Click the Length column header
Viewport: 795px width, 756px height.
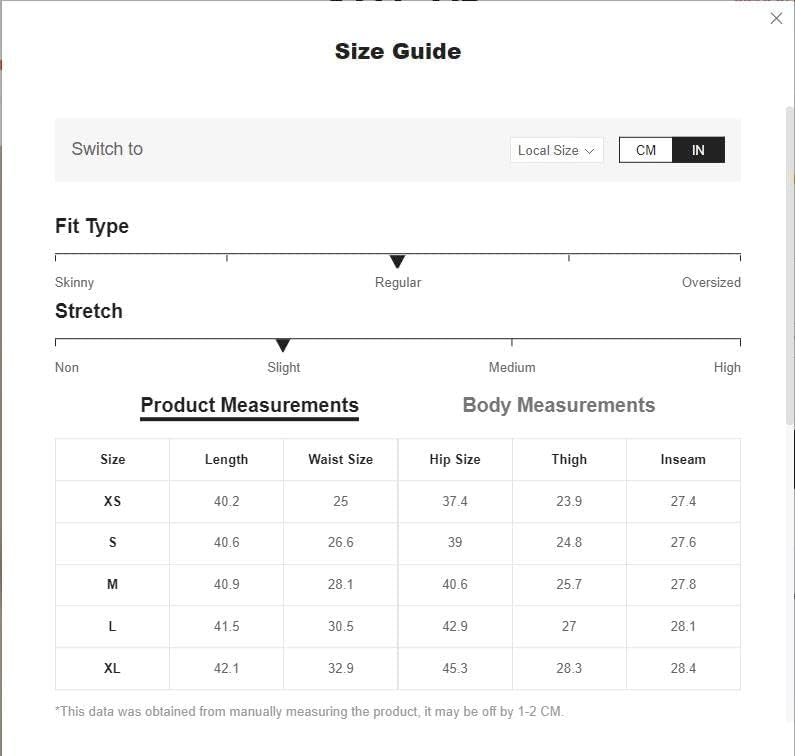[x=226, y=459]
